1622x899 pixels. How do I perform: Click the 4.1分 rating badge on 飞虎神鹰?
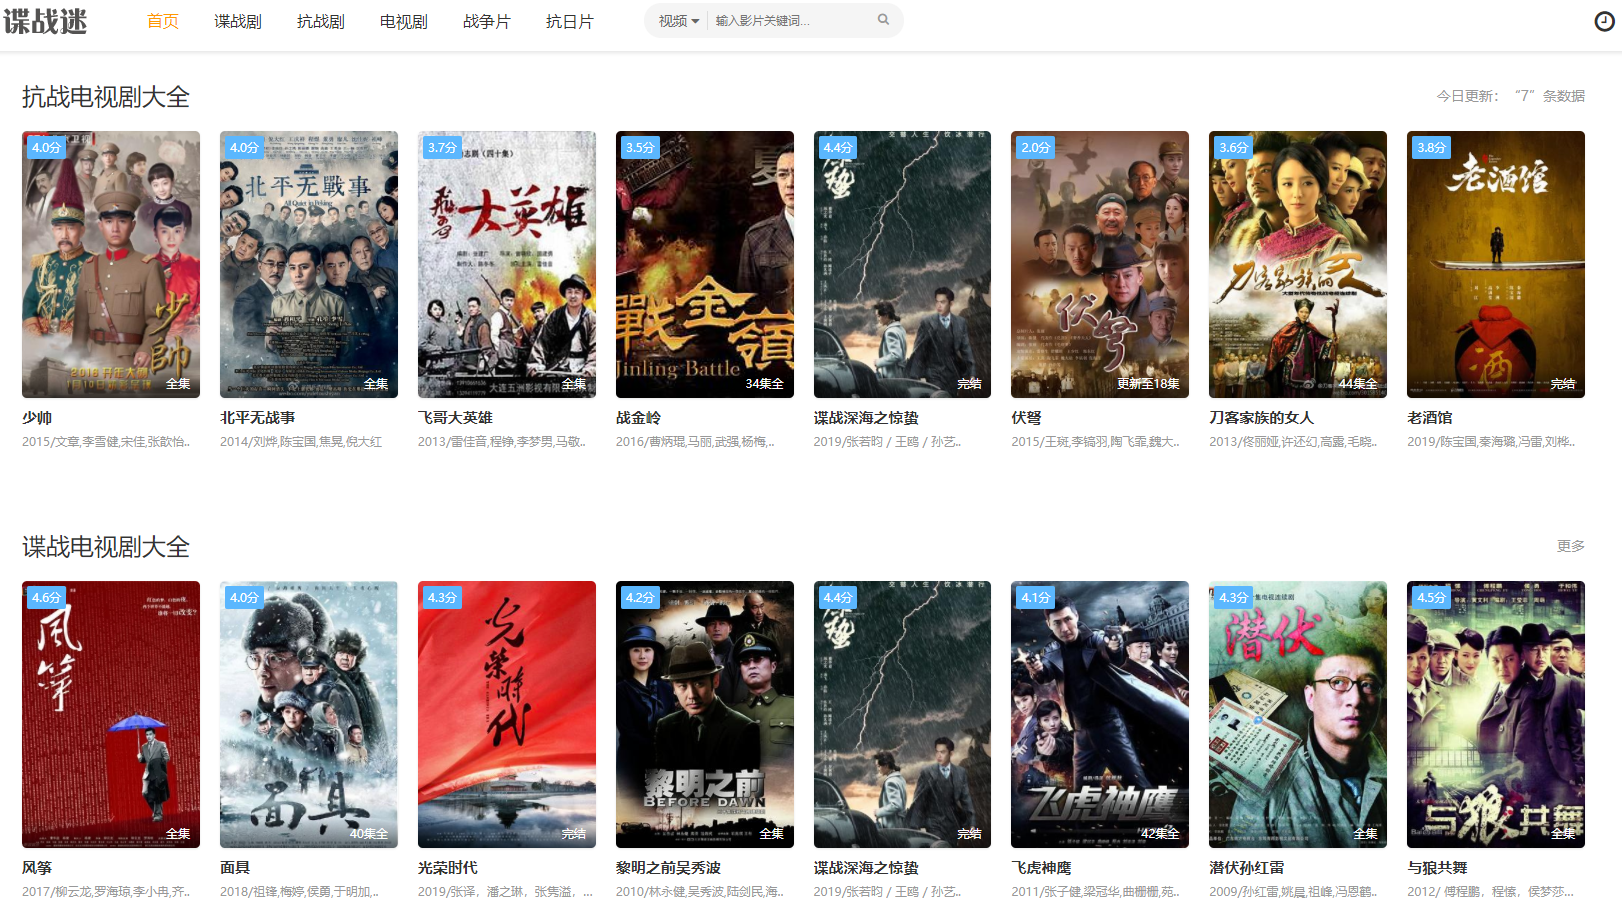[x=1035, y=597]
